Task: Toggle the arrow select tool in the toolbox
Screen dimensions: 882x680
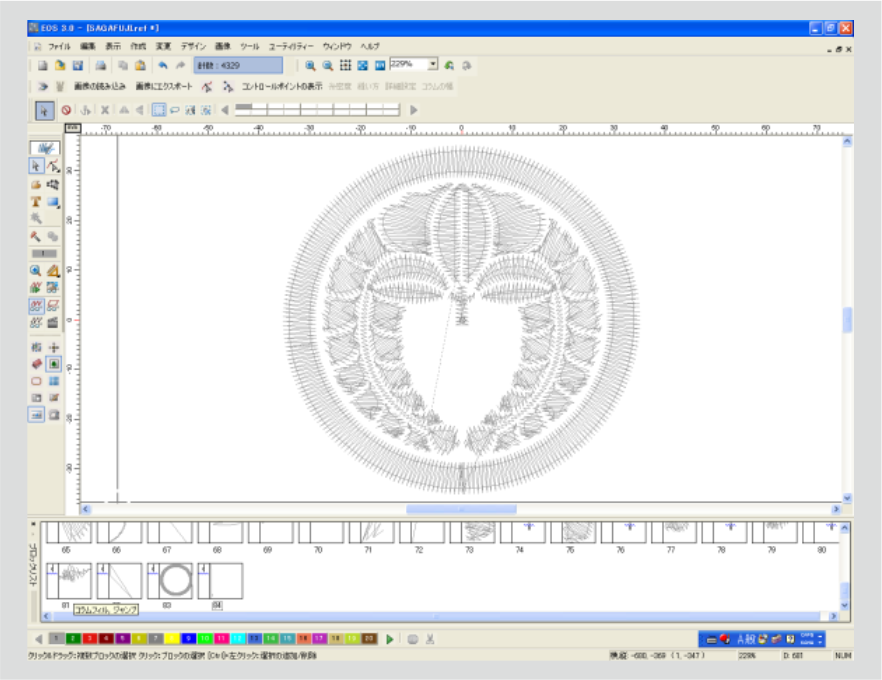Action: coord(36,166)
